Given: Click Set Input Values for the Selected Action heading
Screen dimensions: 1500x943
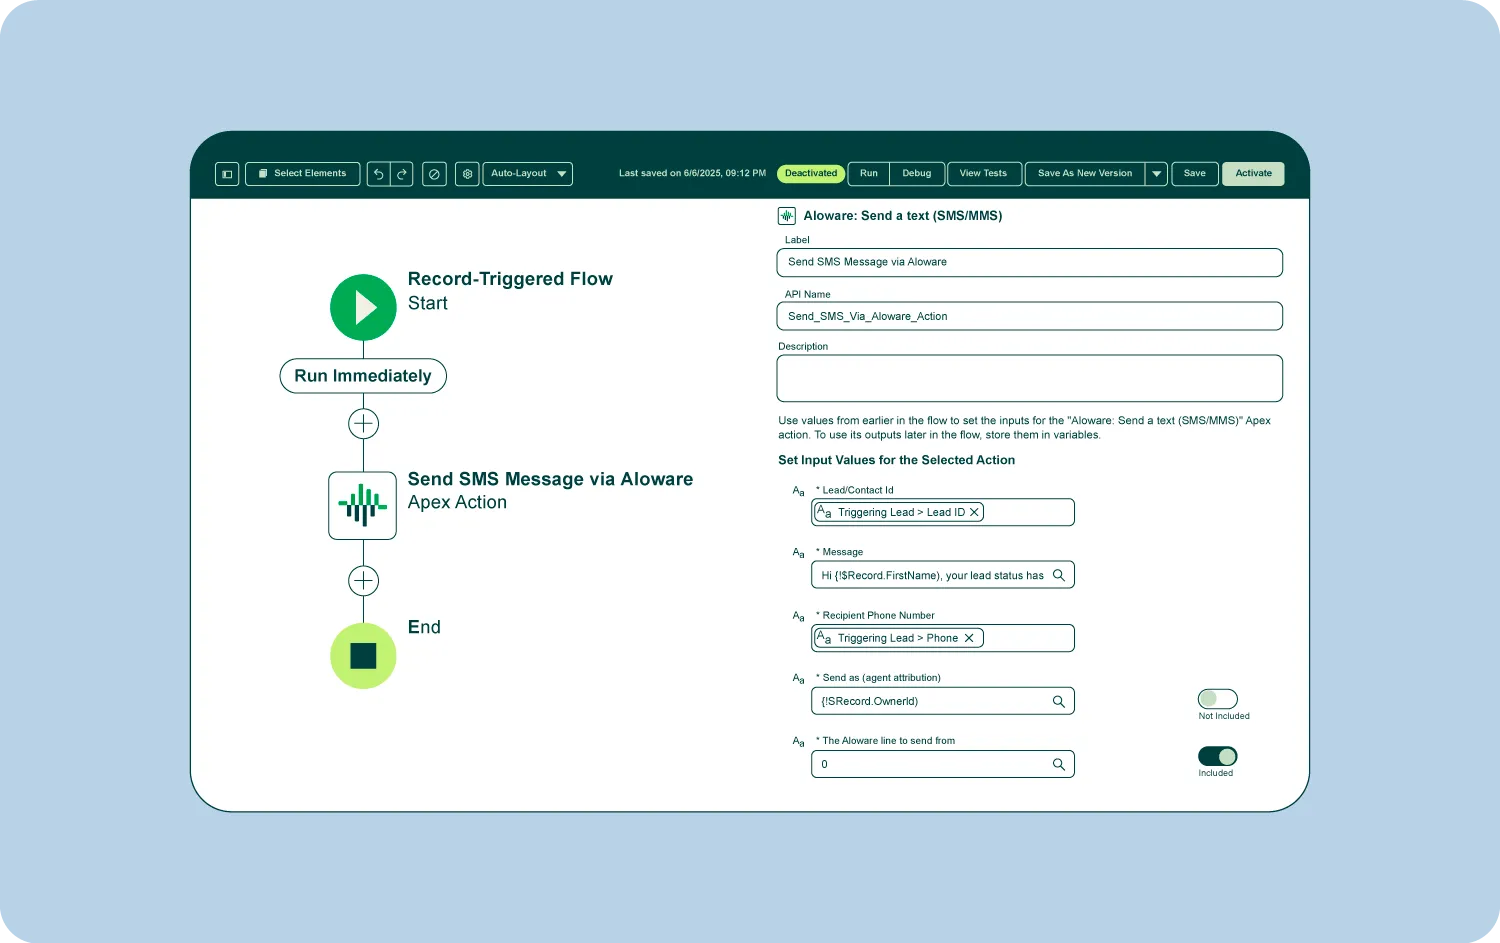Looking at the screenshot, I should [x=896, y=460].
